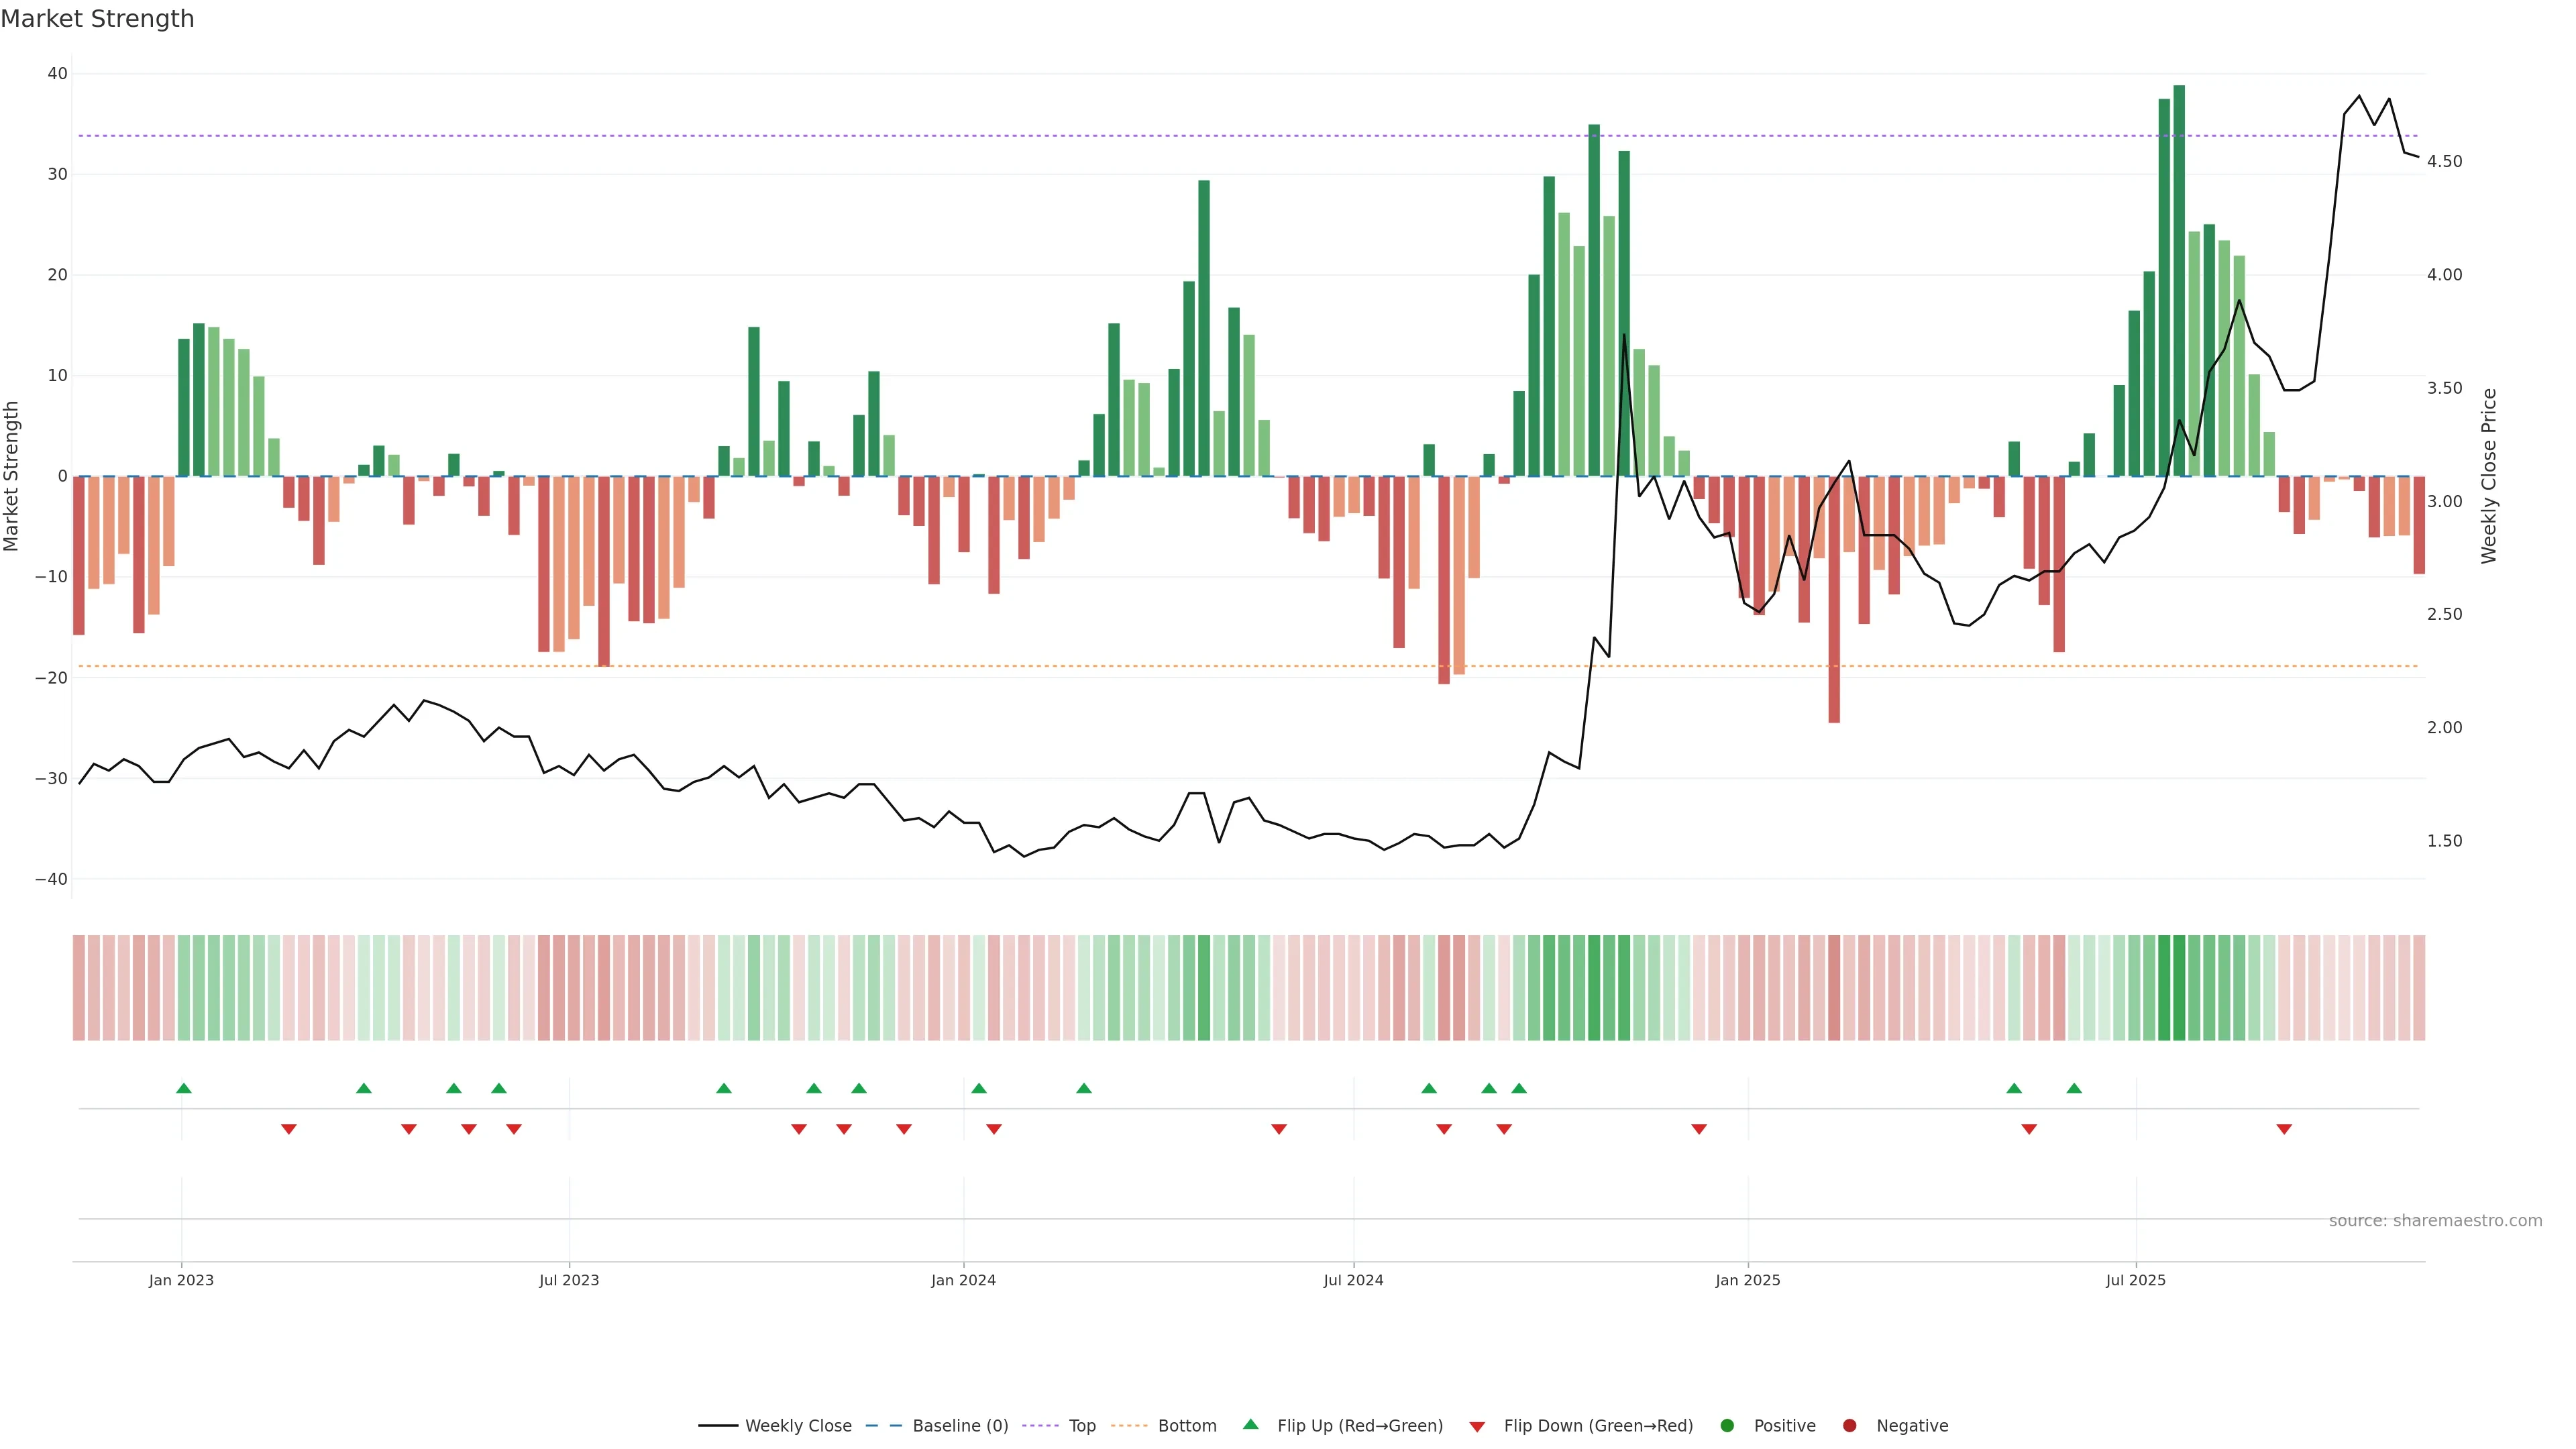This screenshot has width=2576, height=1449.
Task: Click the Market Strength chart title
Action: [97, 19]
